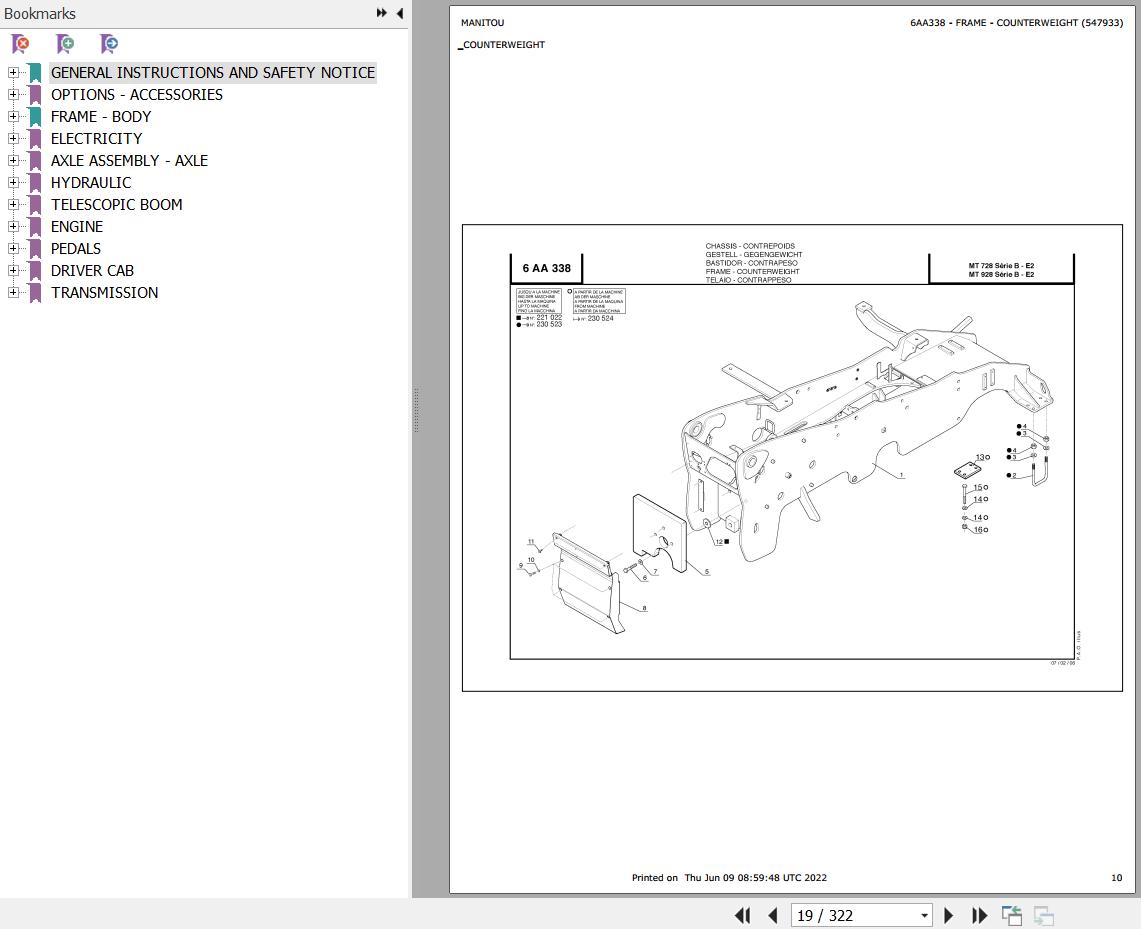Click the bookmark ribbon icon beside DRIVER CAB
This screenshot has height=929, width=1141.
34,271
